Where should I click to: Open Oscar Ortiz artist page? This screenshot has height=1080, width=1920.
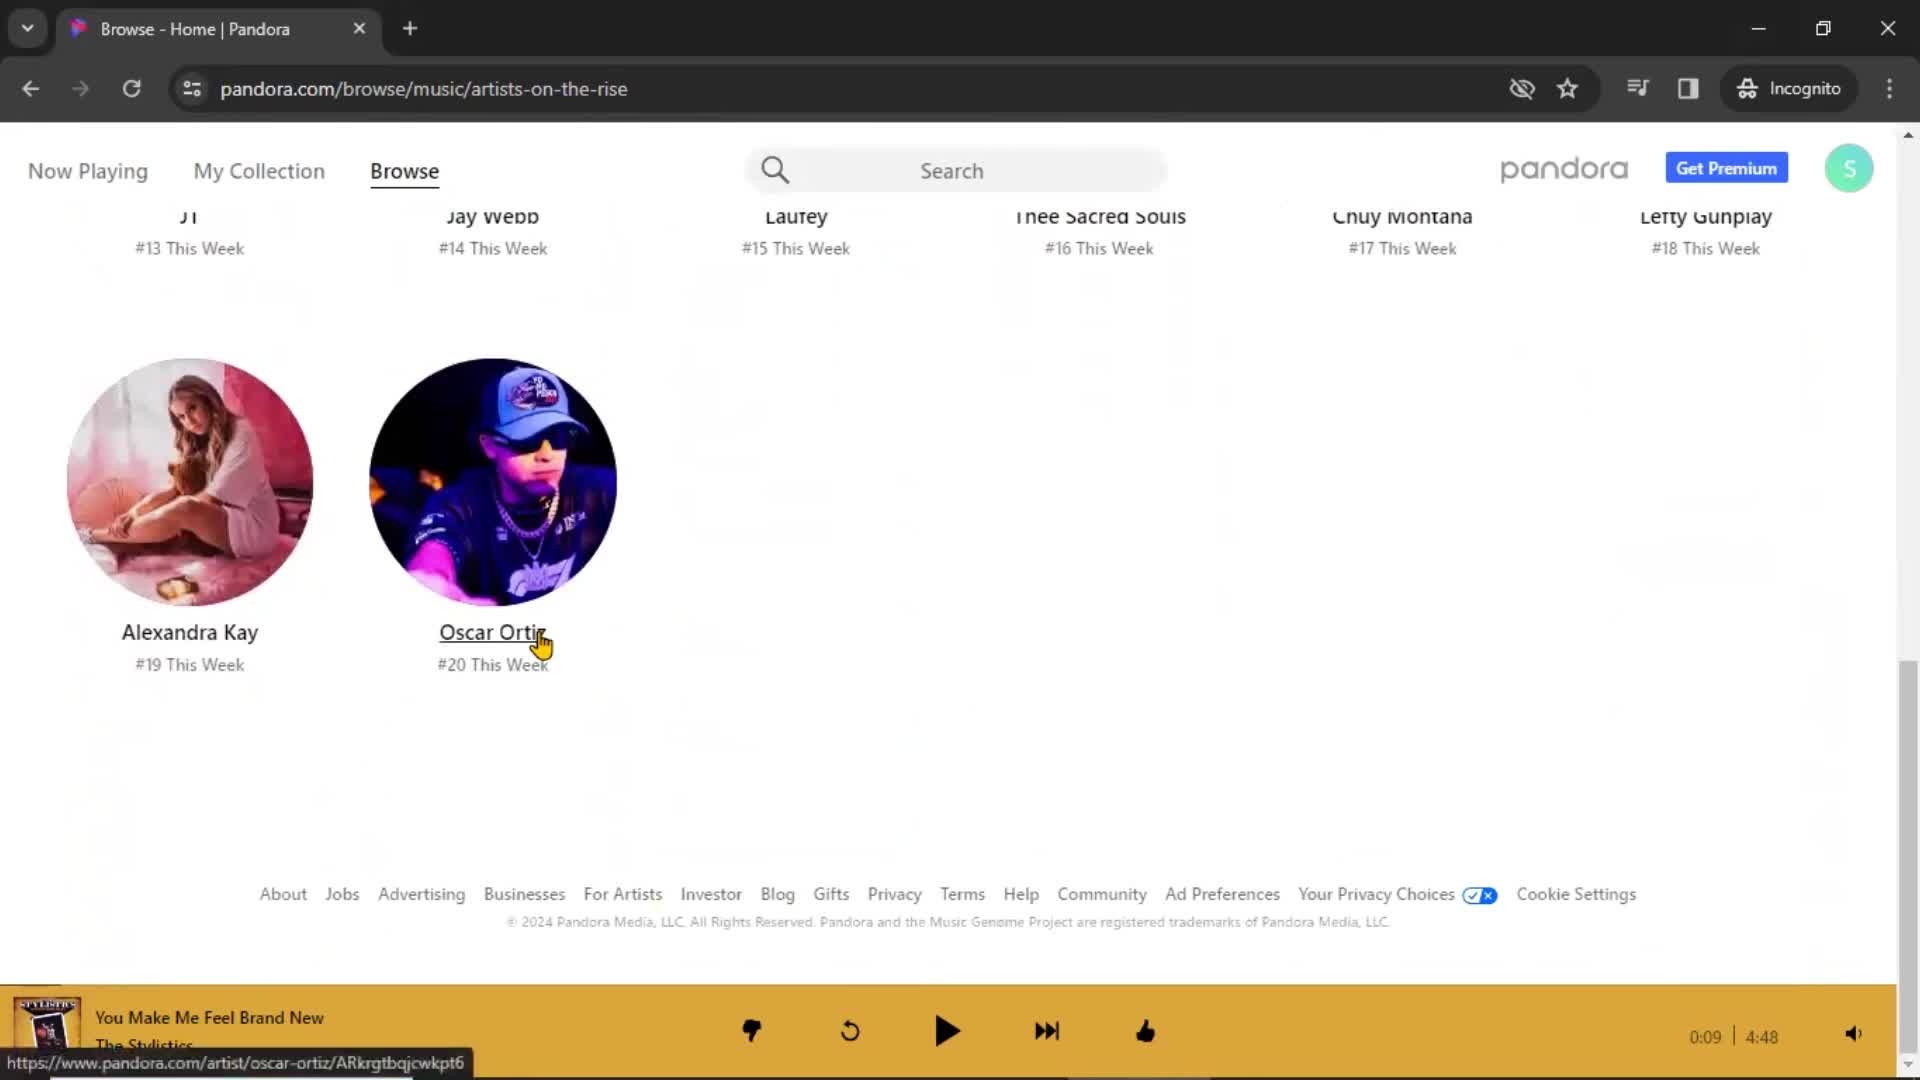pyautogui.click(x=492, y=632)
